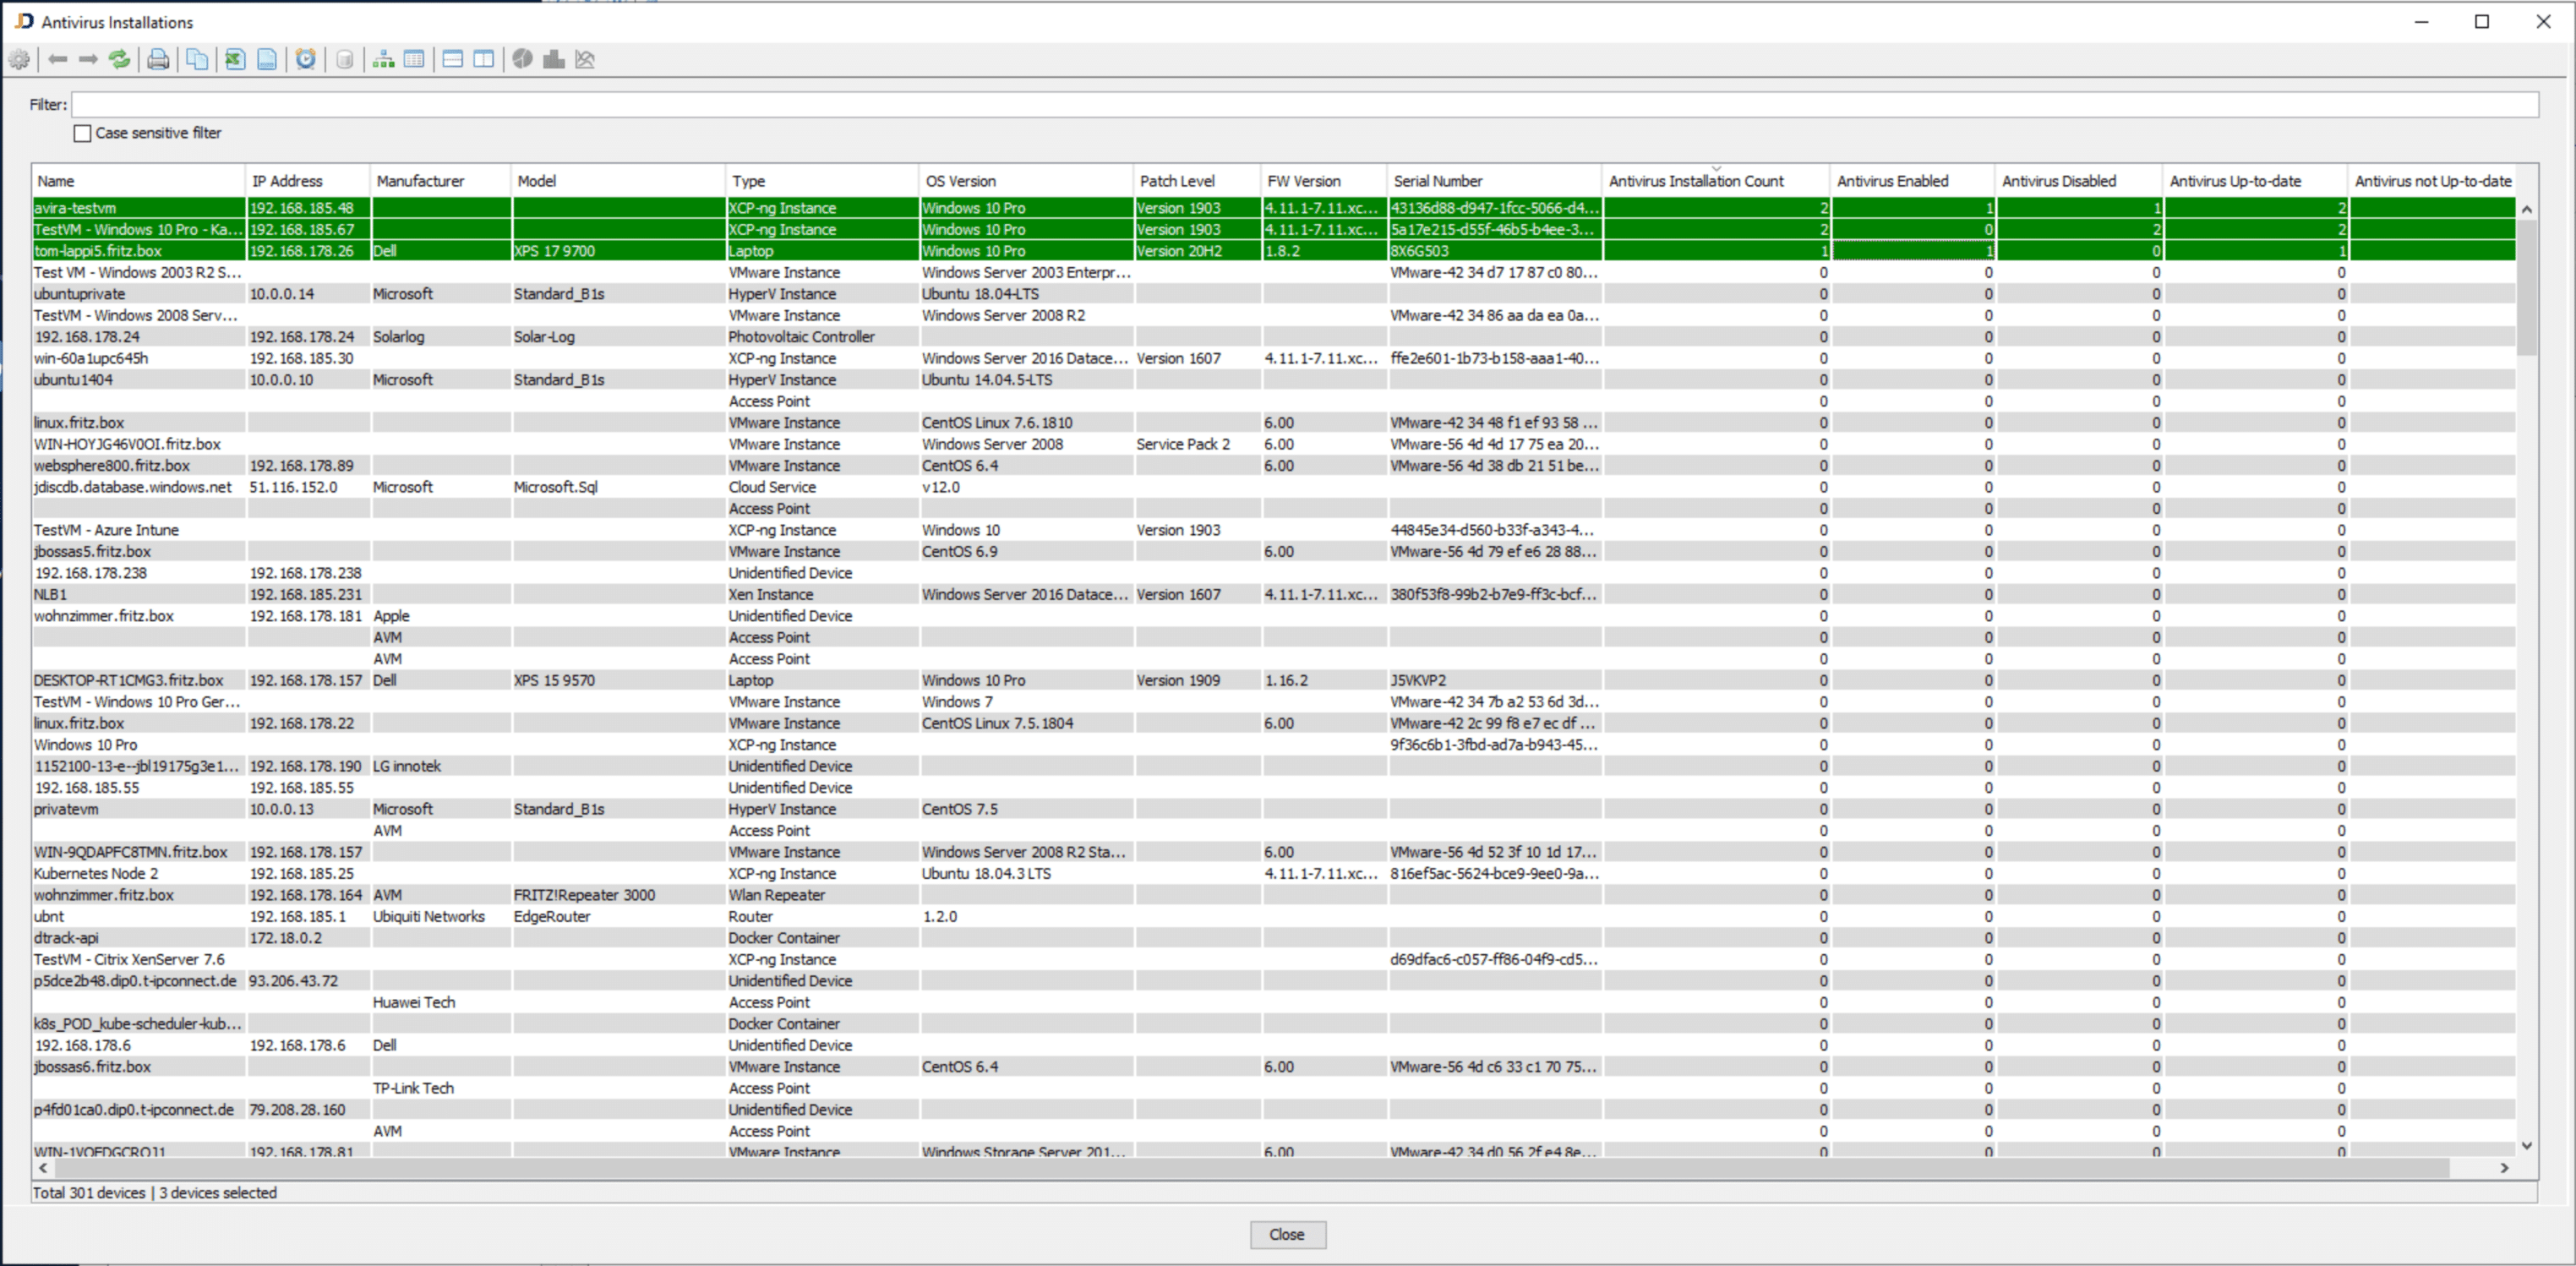Switch to tree hierarchy view icon
Viewport: 2576px width, 1266px height.
click(x=383, y=59)
